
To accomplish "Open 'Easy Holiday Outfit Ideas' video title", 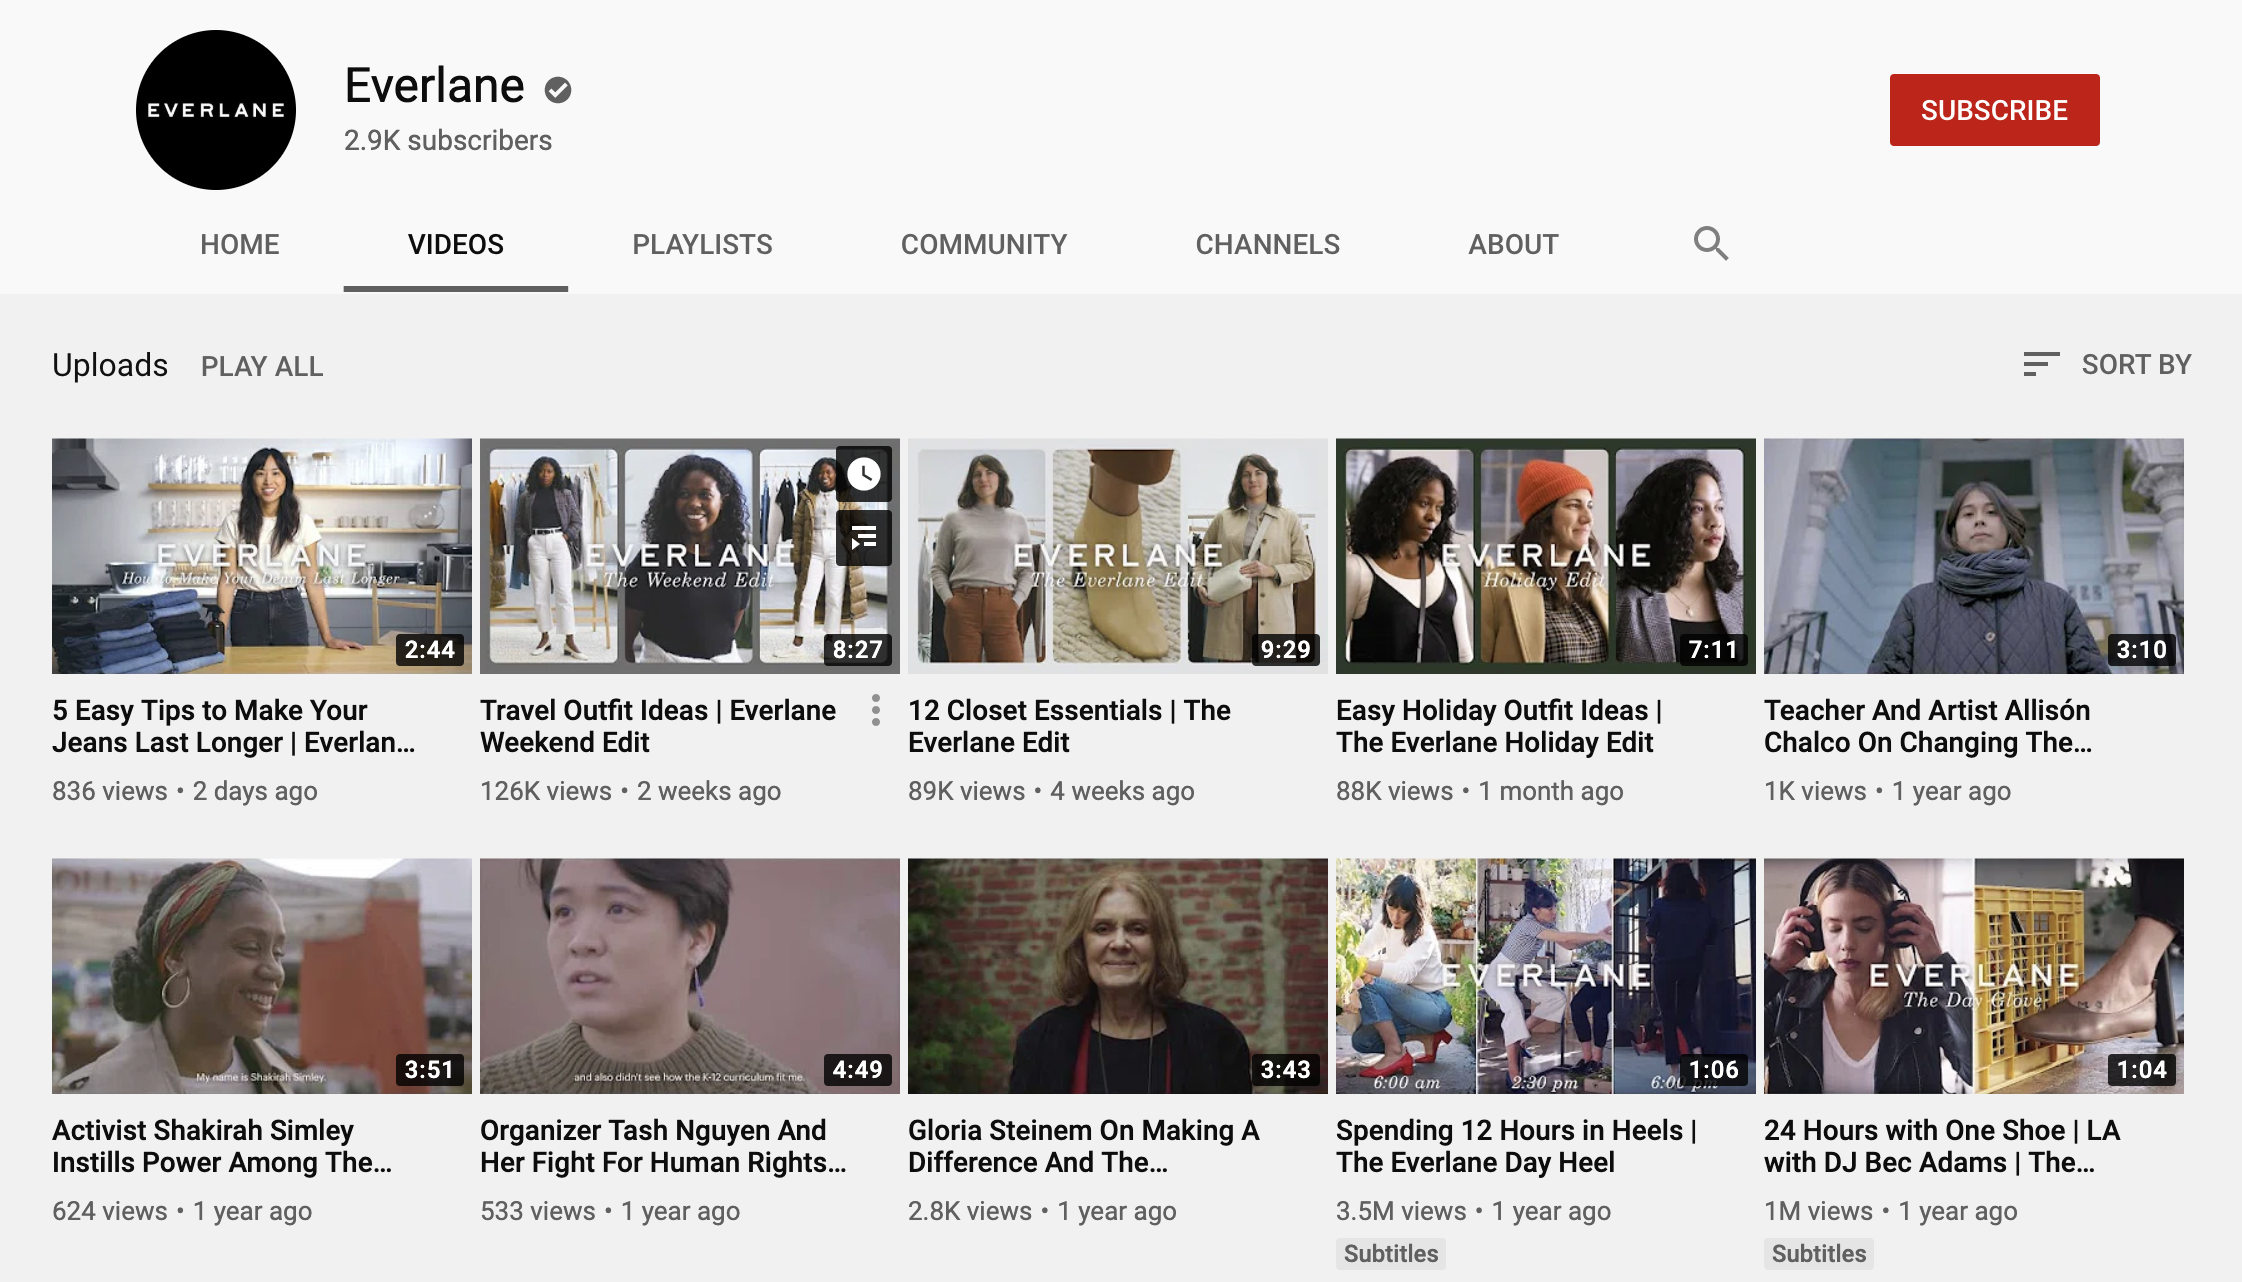I will (x=1499, y=726).
